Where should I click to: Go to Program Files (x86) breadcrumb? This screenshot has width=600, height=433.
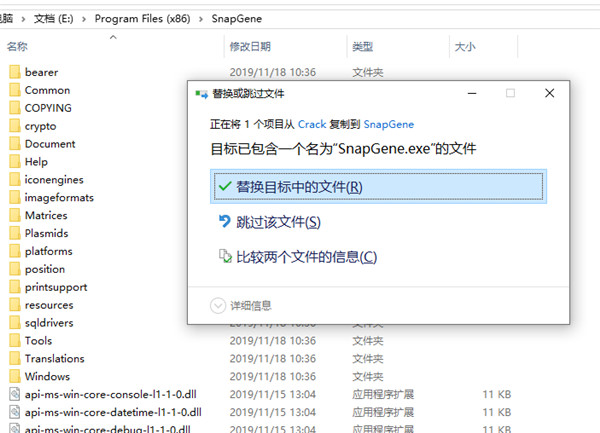(x=142, y=18)
